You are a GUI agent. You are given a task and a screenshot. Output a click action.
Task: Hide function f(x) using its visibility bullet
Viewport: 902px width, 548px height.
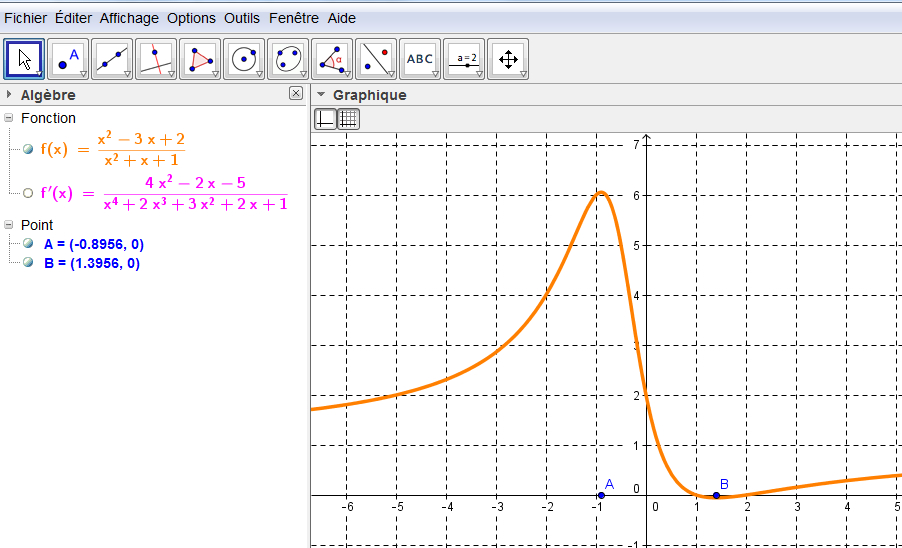pyautogui.click(x=28, y=149)
